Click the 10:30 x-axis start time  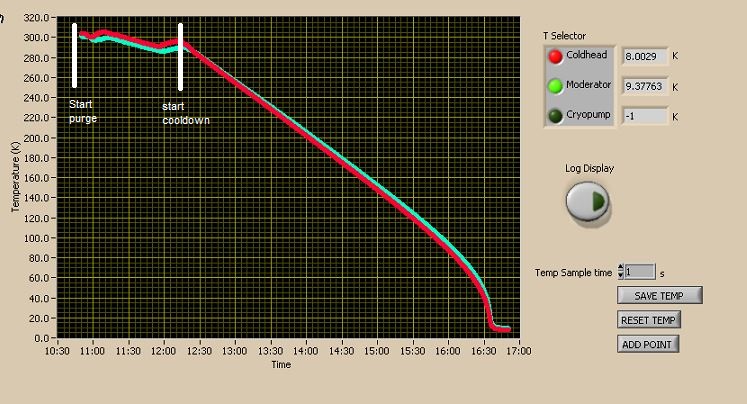tap(57, 351)
